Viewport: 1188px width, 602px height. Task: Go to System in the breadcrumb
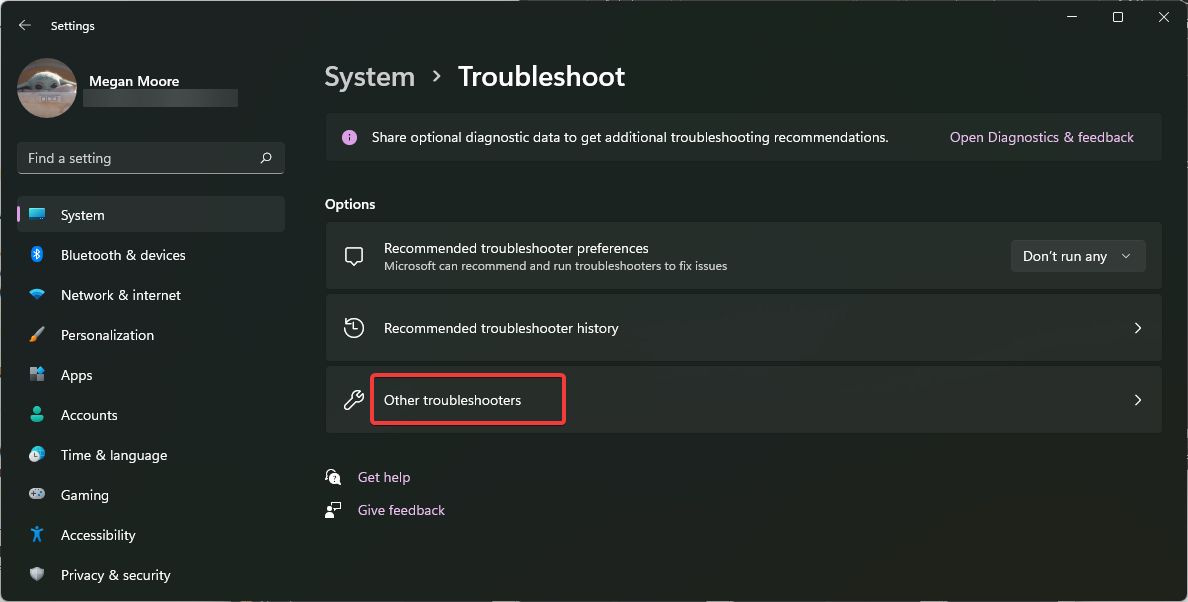tap(369, 77)
